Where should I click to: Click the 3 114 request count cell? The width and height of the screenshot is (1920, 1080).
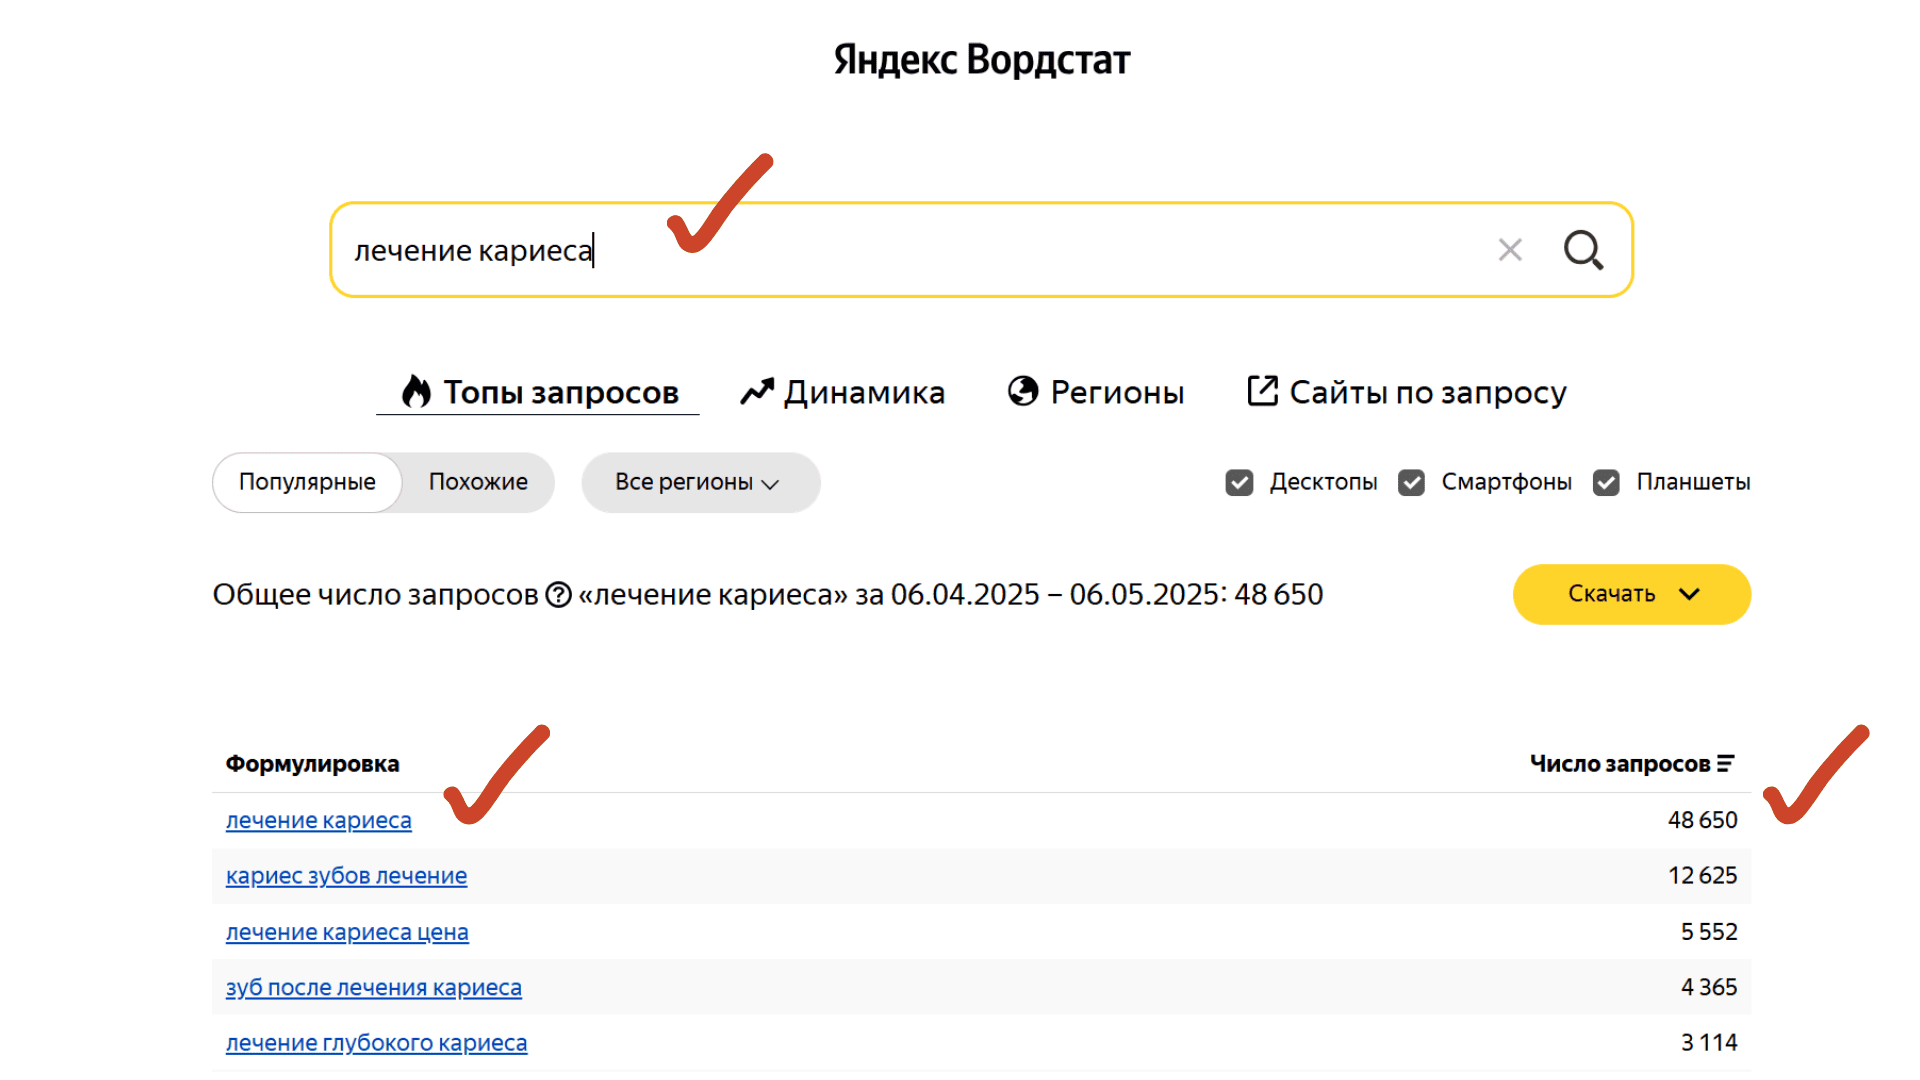tap(1709, 1043)
